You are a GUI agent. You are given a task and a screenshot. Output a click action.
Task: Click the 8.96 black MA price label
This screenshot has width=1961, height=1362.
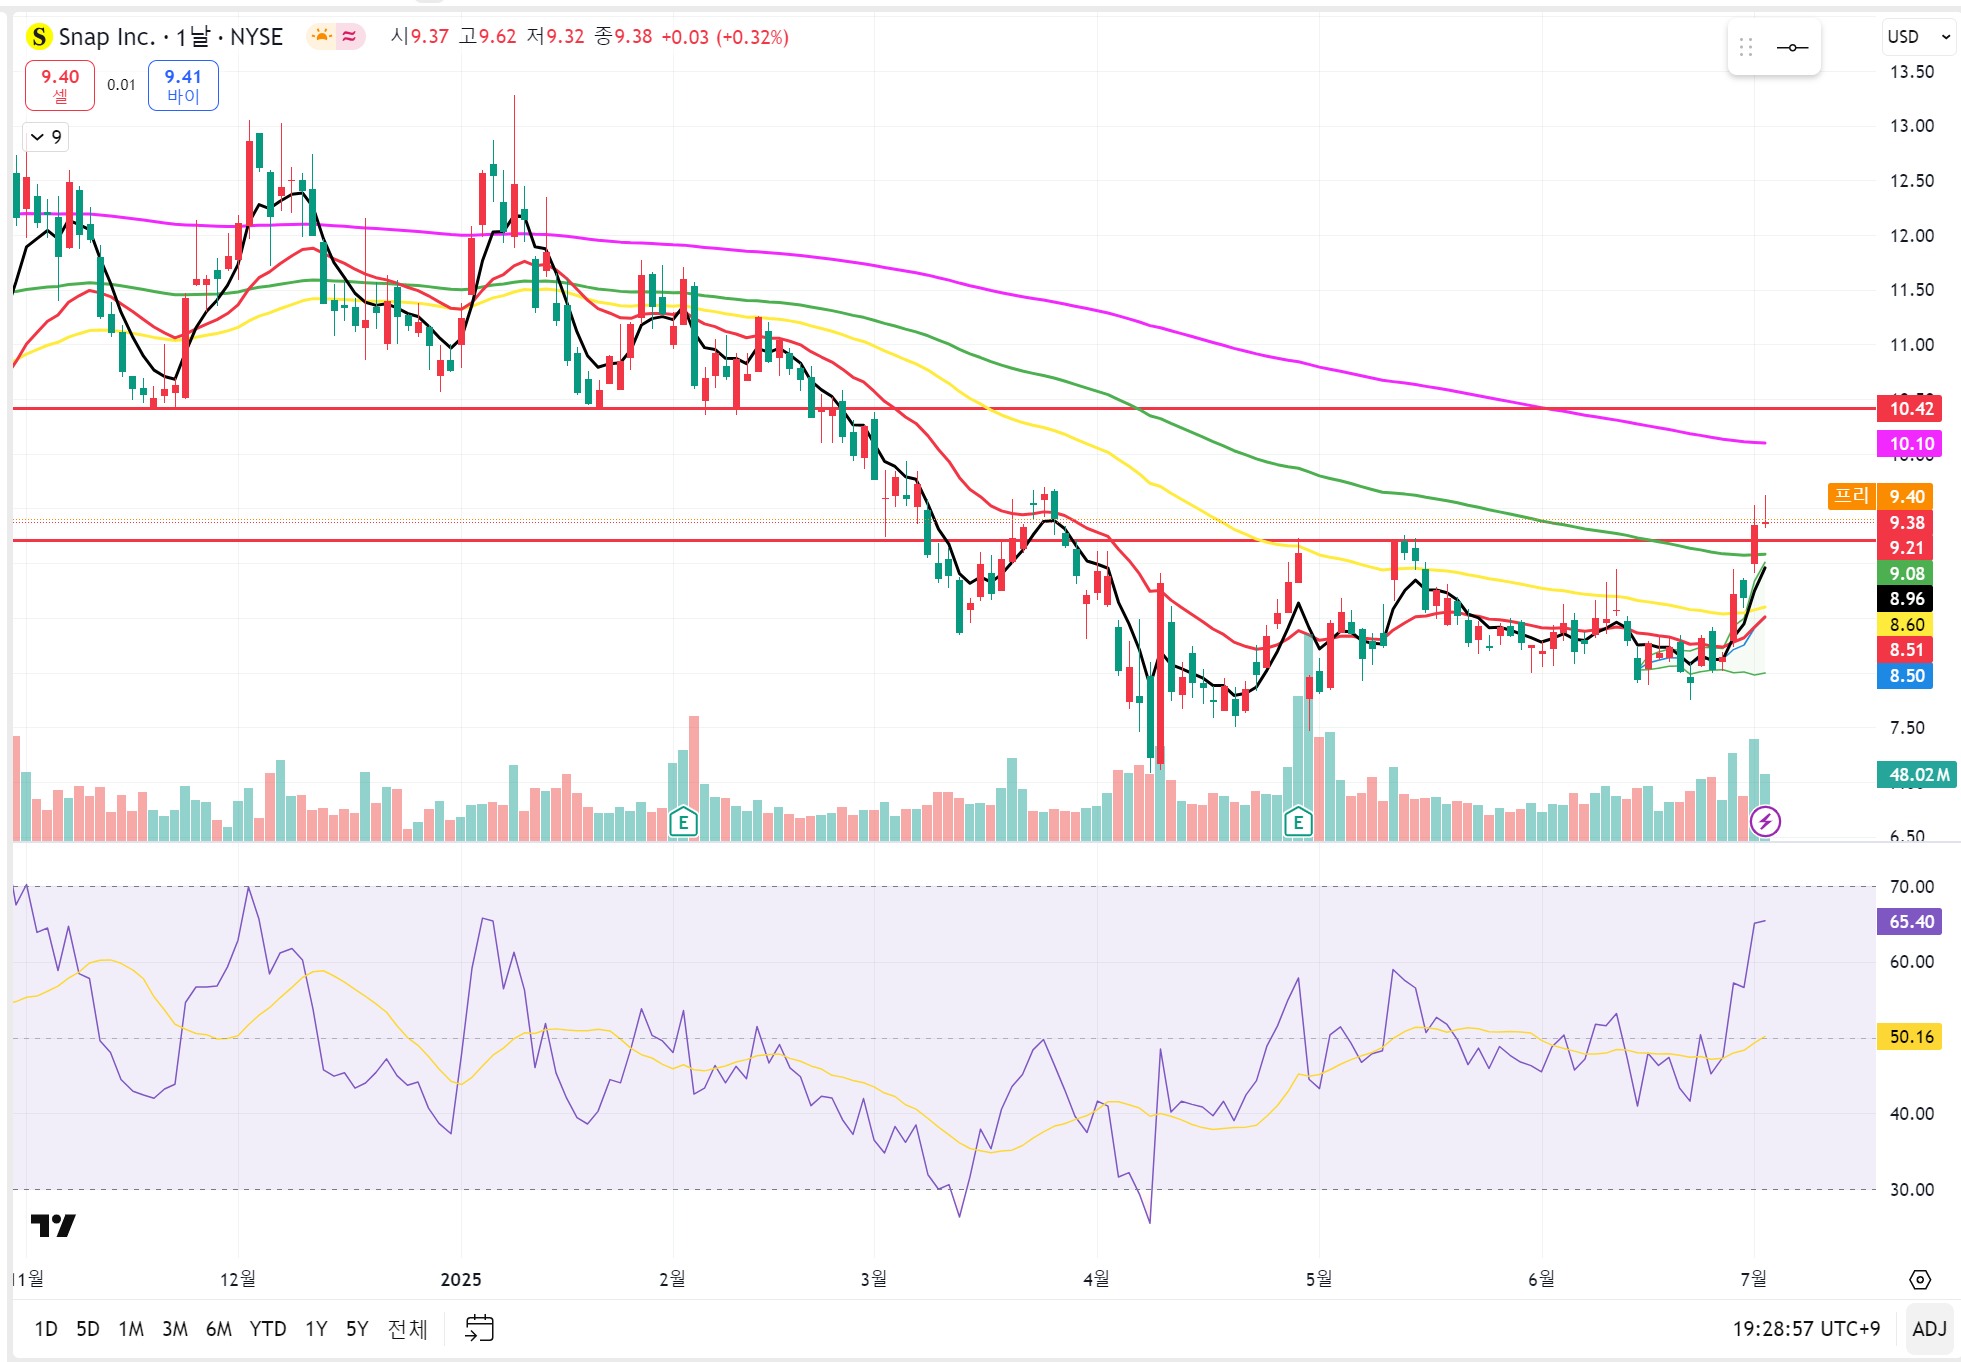click(x=1906, y=599)
